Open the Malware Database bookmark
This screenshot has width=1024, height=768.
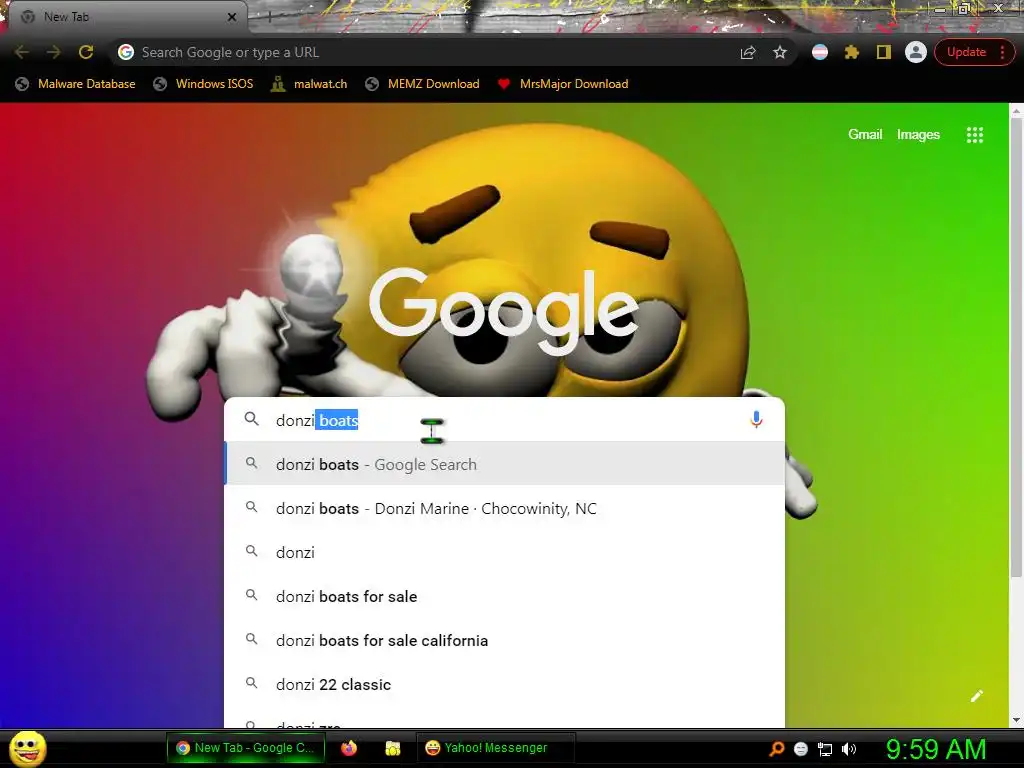pos(75,84)
